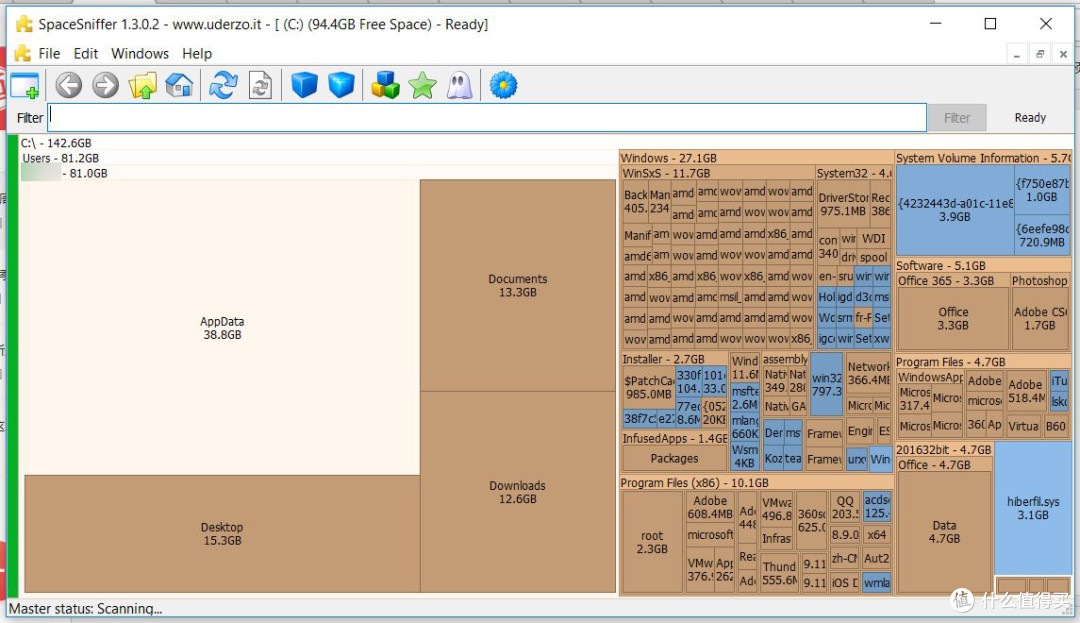Select the Documents 13.3GB block
1080x623 pixels.
[517, 286]
